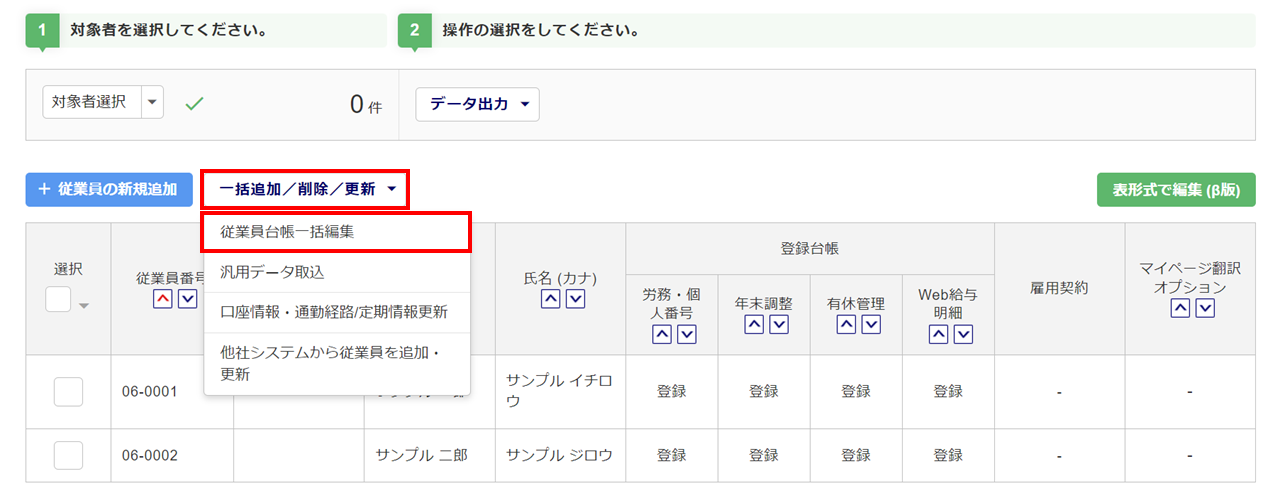Sort Web給与明細 column descending
1280x486 pixels.
[963, 335]
